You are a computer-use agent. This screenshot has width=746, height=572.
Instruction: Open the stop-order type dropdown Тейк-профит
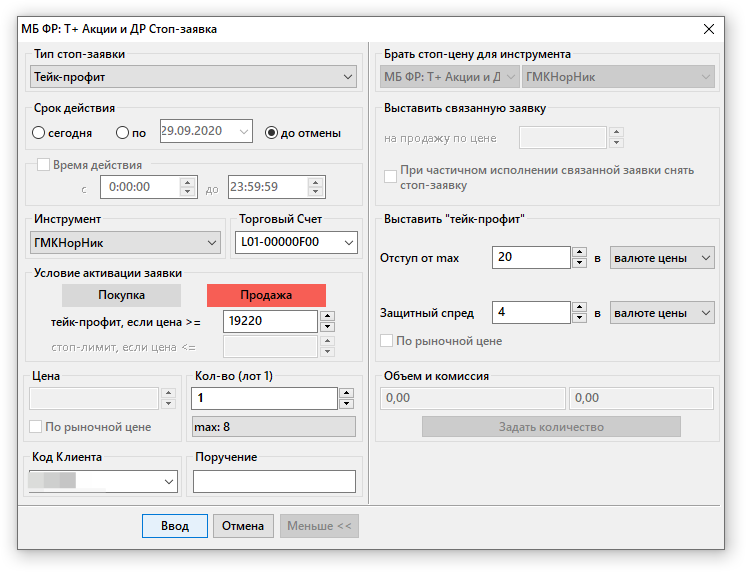tap(193, 77)
